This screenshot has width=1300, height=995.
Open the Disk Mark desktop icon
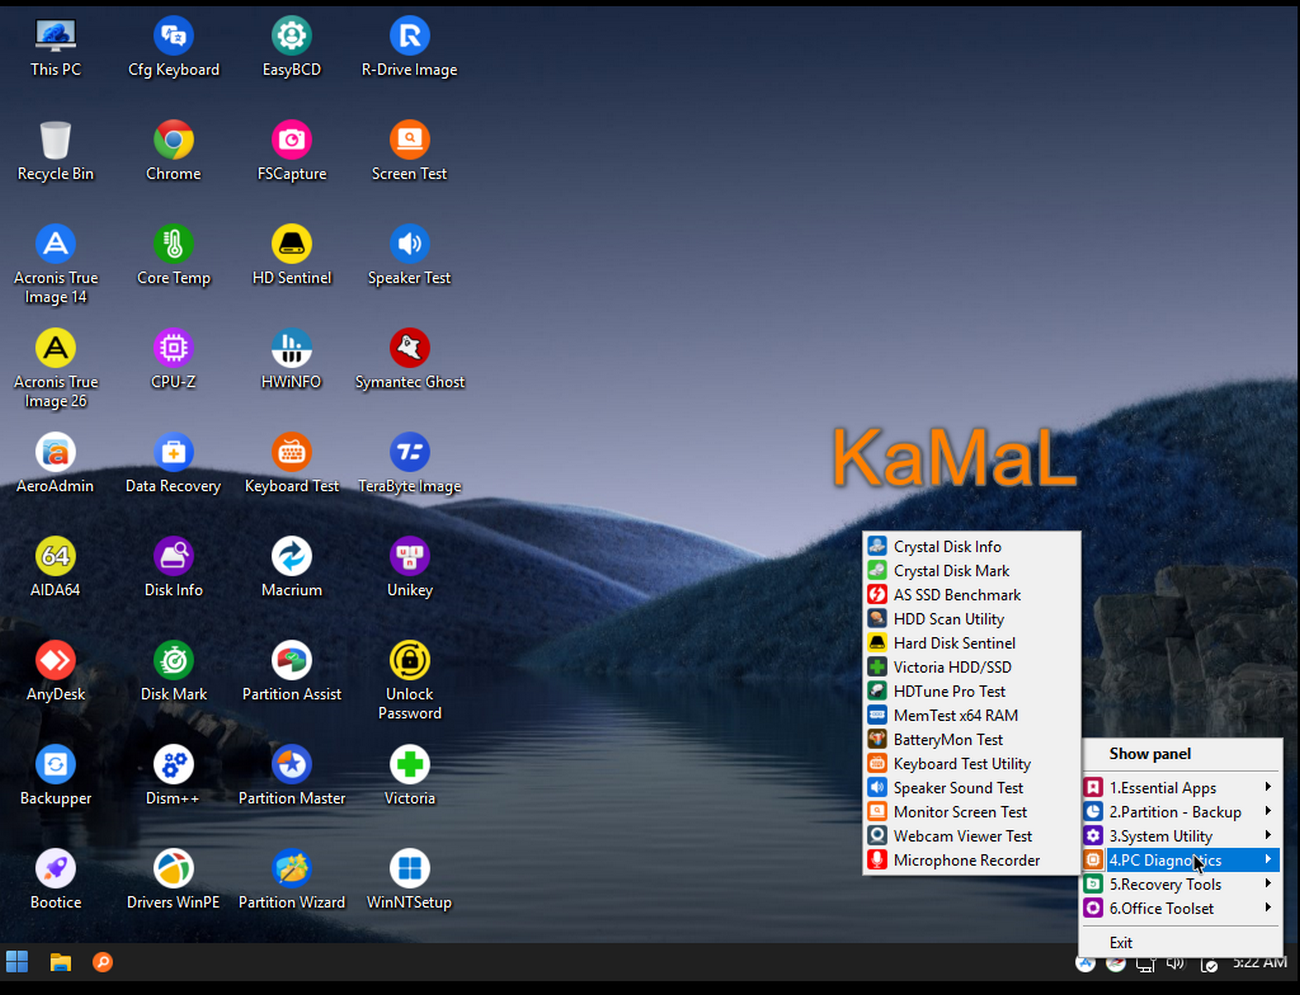(173, 673)
